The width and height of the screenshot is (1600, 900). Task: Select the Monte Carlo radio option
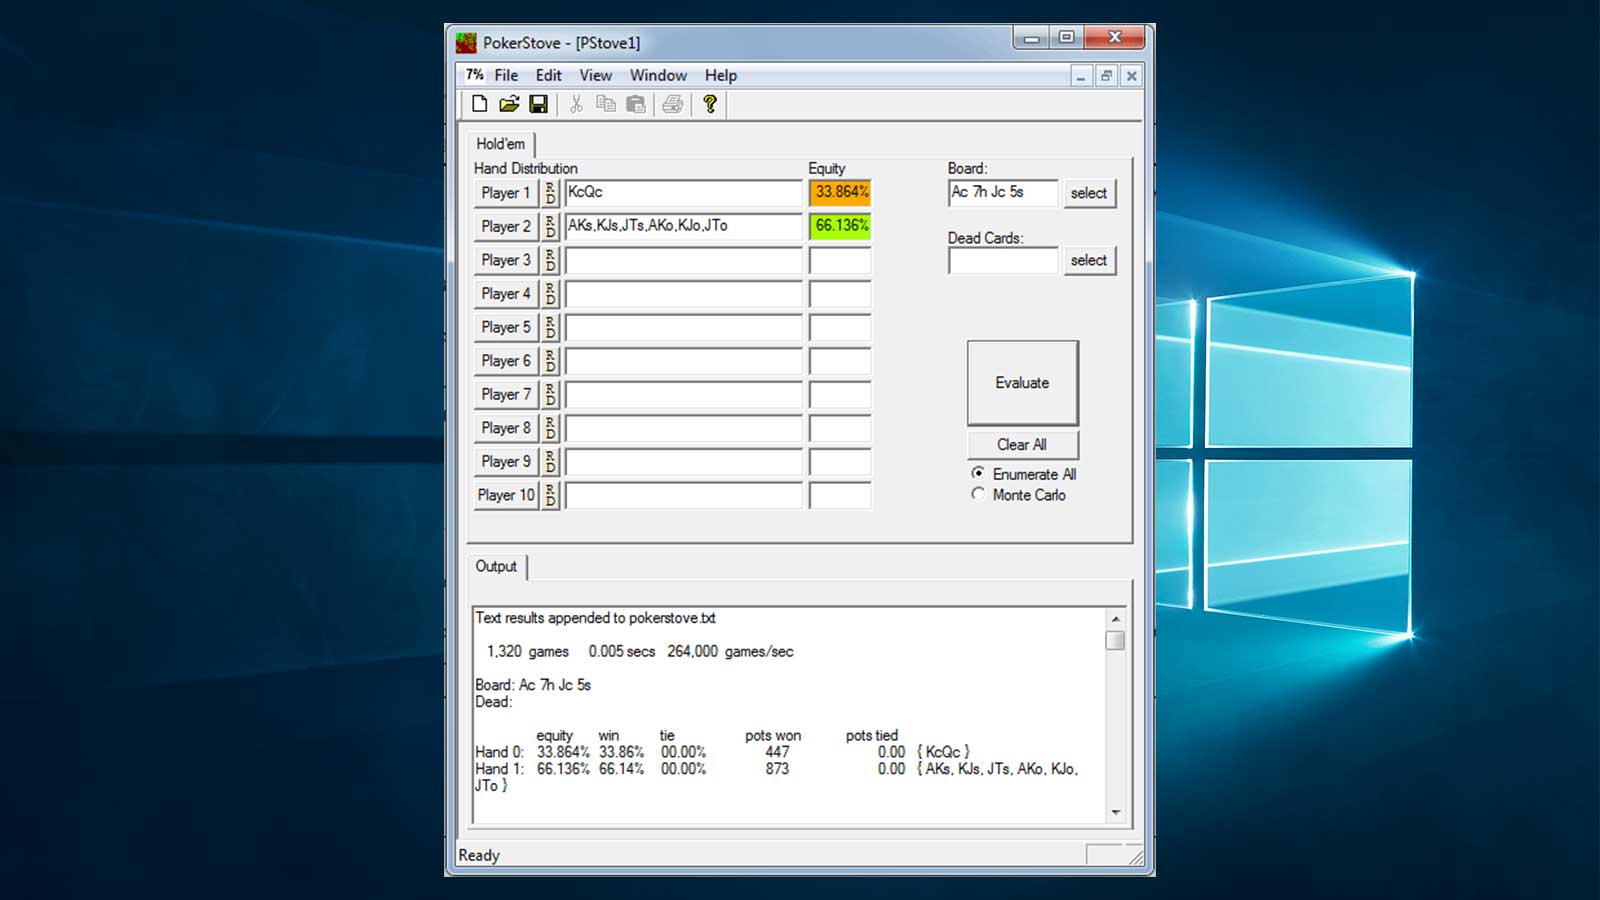[x=1018, y=495]
